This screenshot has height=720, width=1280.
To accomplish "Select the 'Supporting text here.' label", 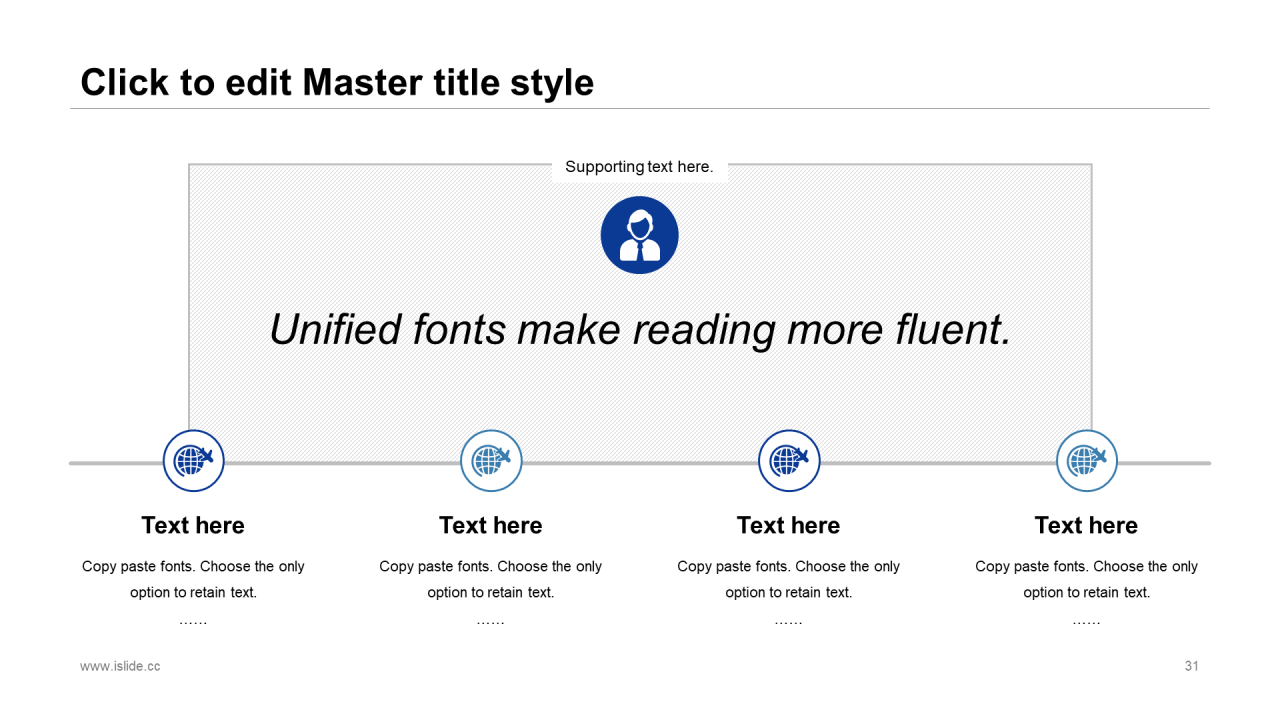I will pyautogui.click(x=639, y=167).
